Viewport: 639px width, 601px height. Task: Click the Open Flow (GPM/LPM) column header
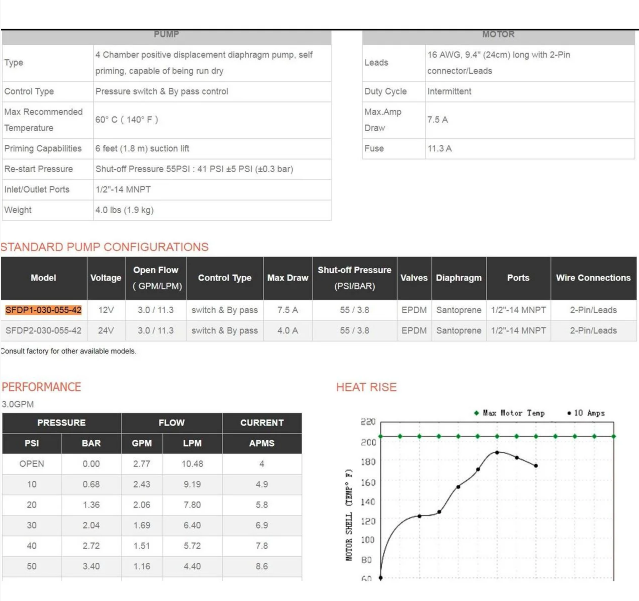[155, 278]
